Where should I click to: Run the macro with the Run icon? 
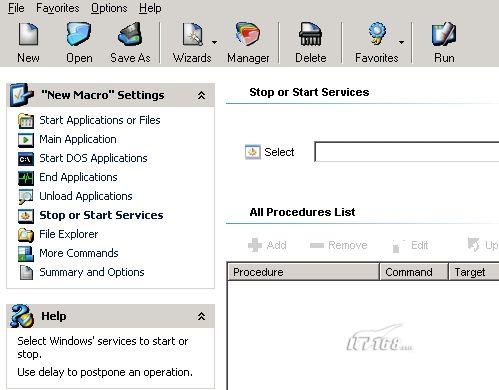444,34
